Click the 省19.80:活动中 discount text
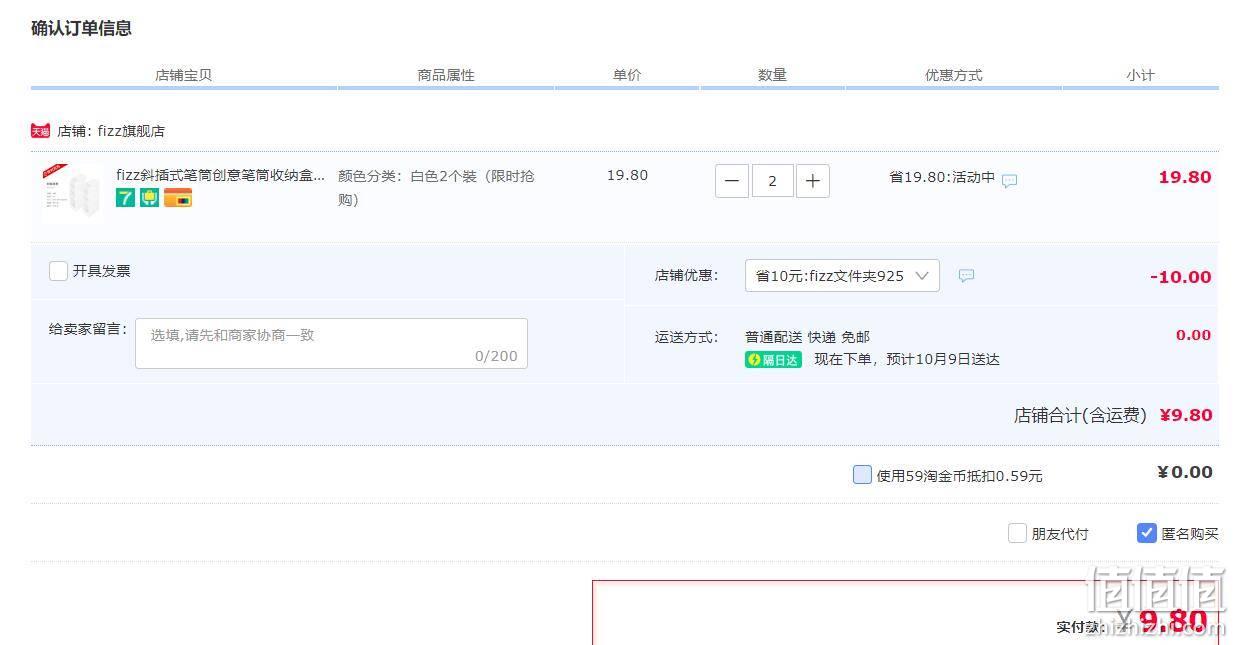1235x645 pixels. tap(942, 177)
